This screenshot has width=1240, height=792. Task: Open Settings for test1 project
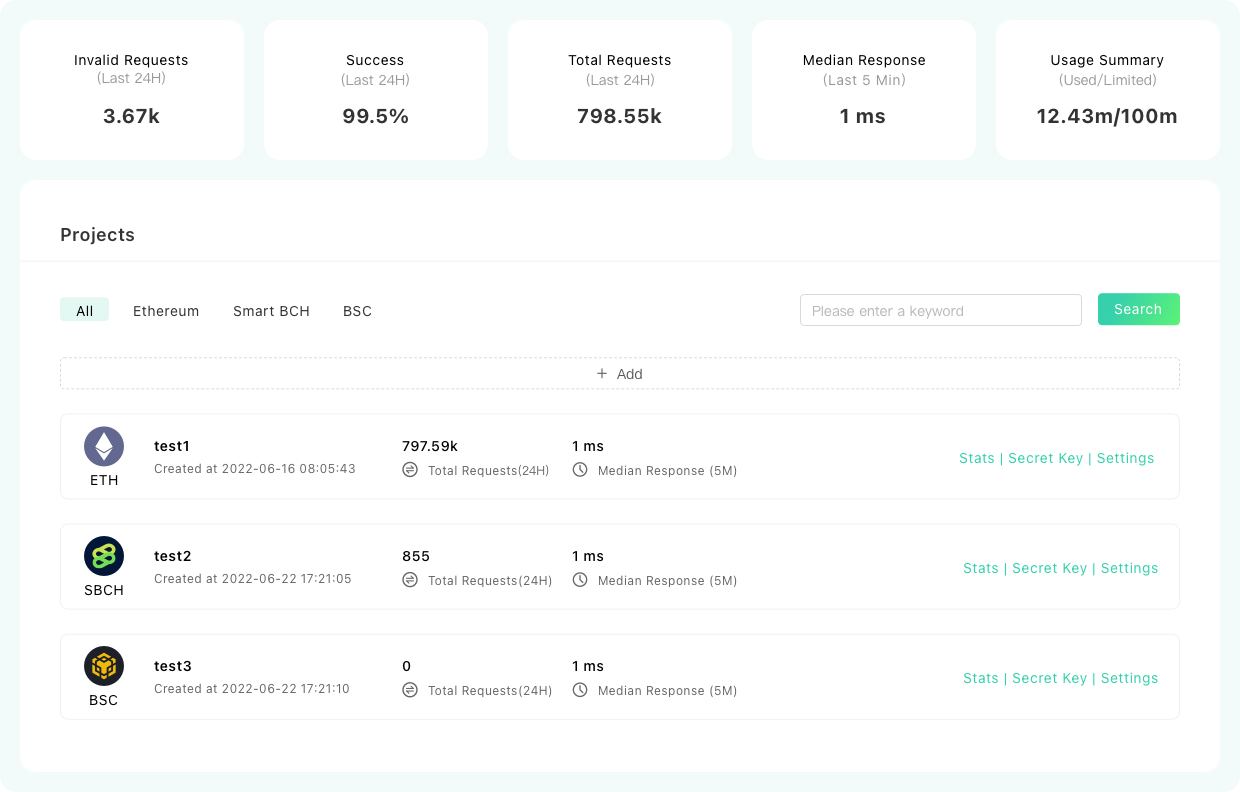[x=1125, y=458]
